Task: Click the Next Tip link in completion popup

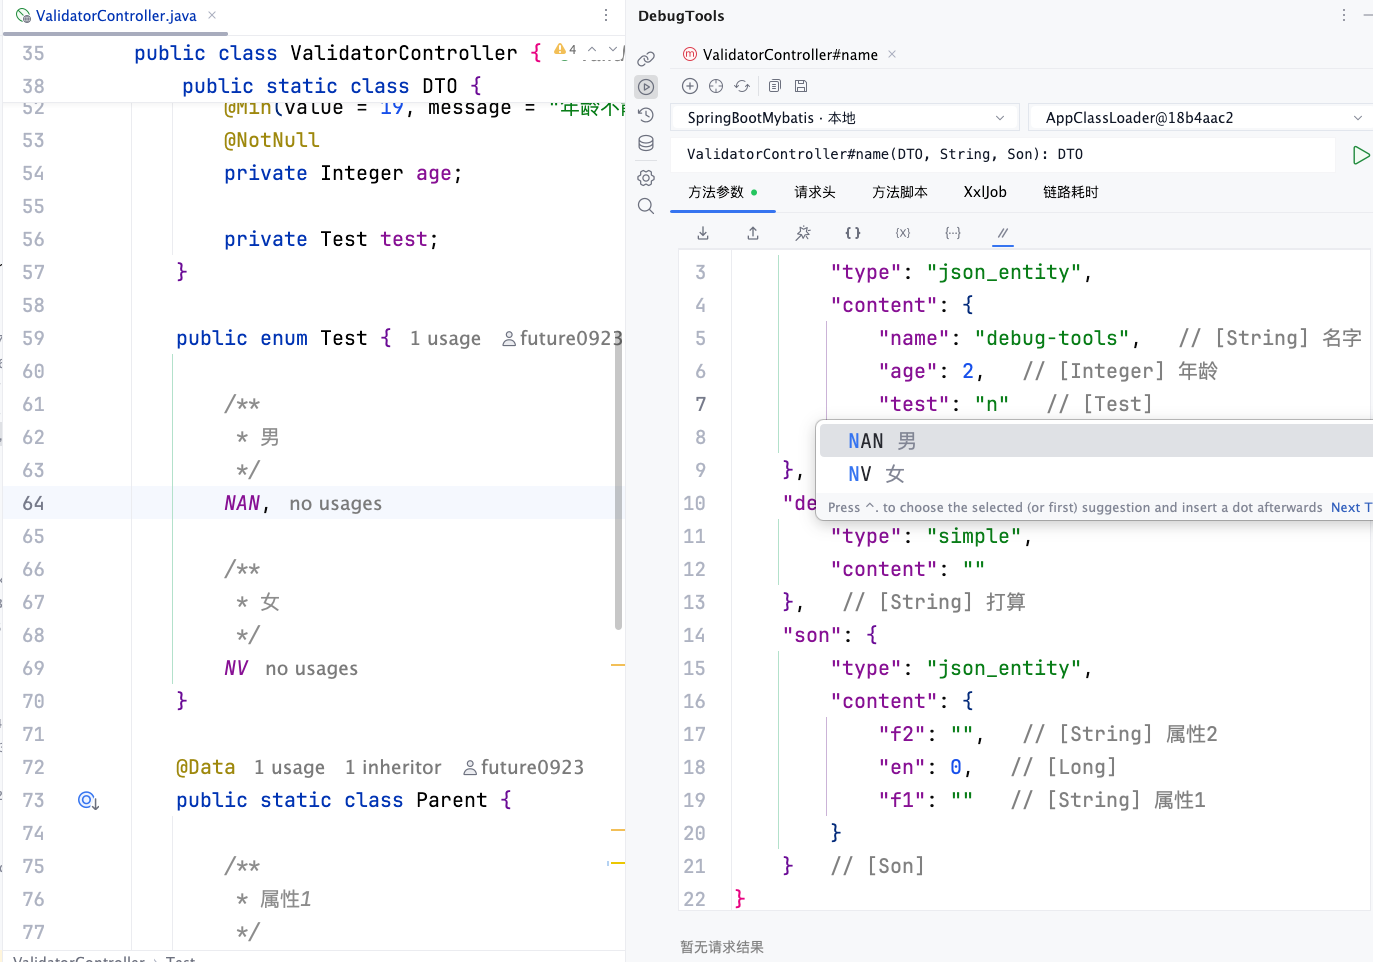Action: tap(1352, 507)
